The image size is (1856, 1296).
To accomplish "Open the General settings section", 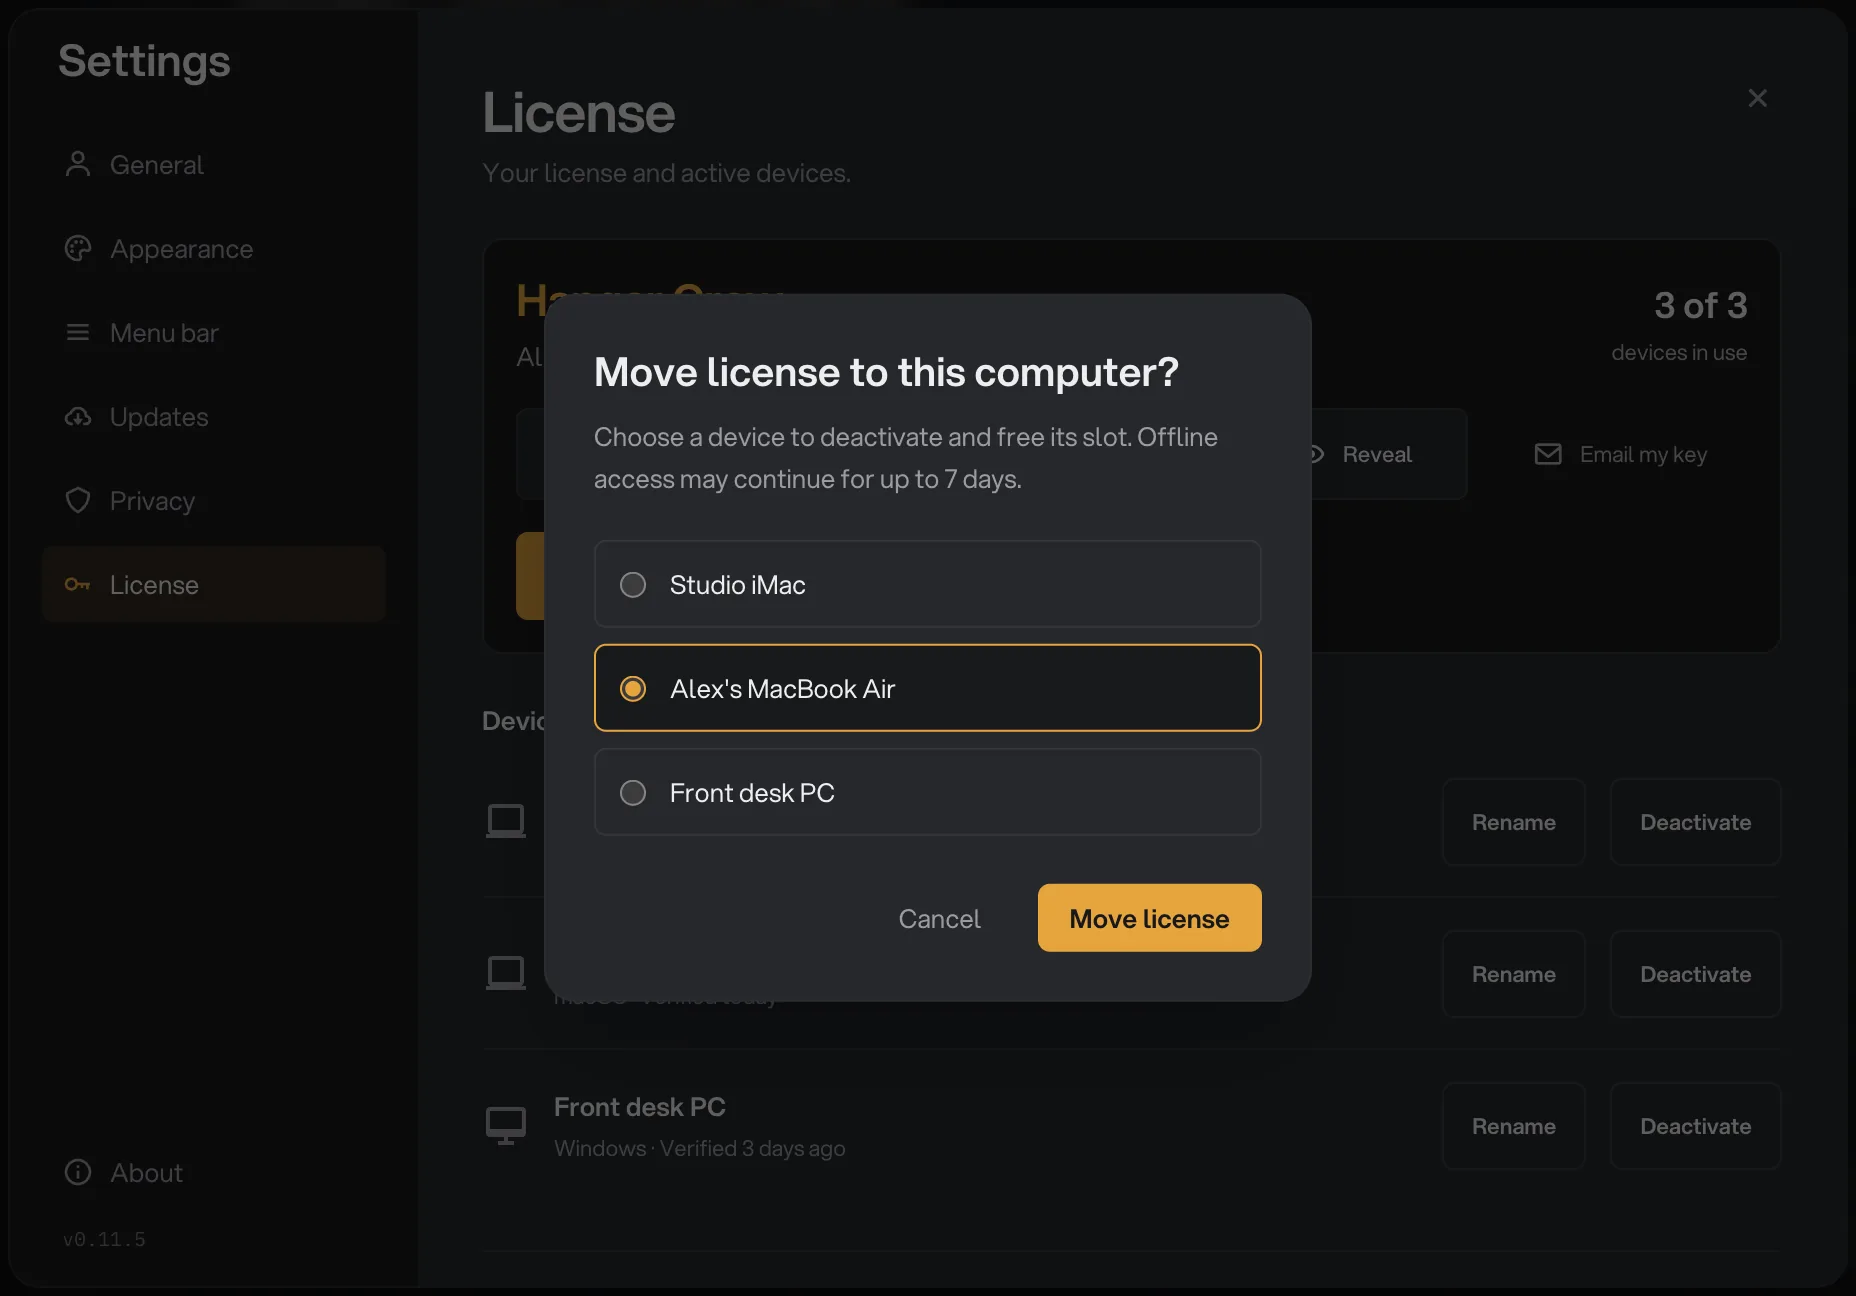I will (213, 164).
